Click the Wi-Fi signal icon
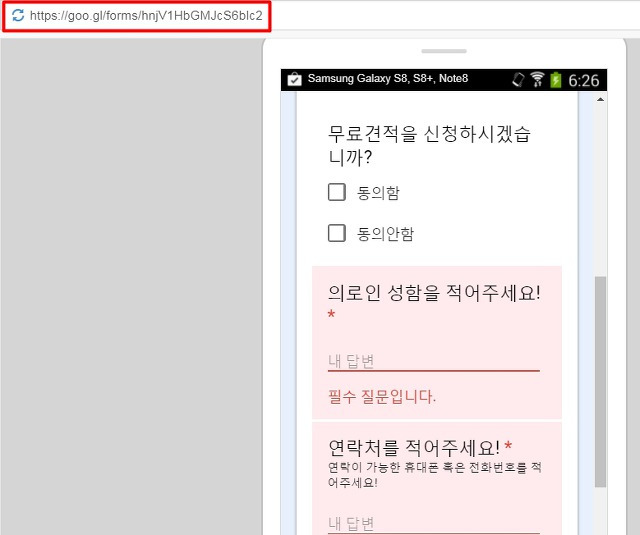The image size is (640, 535). pyautogui.click(x=537, y=79)
